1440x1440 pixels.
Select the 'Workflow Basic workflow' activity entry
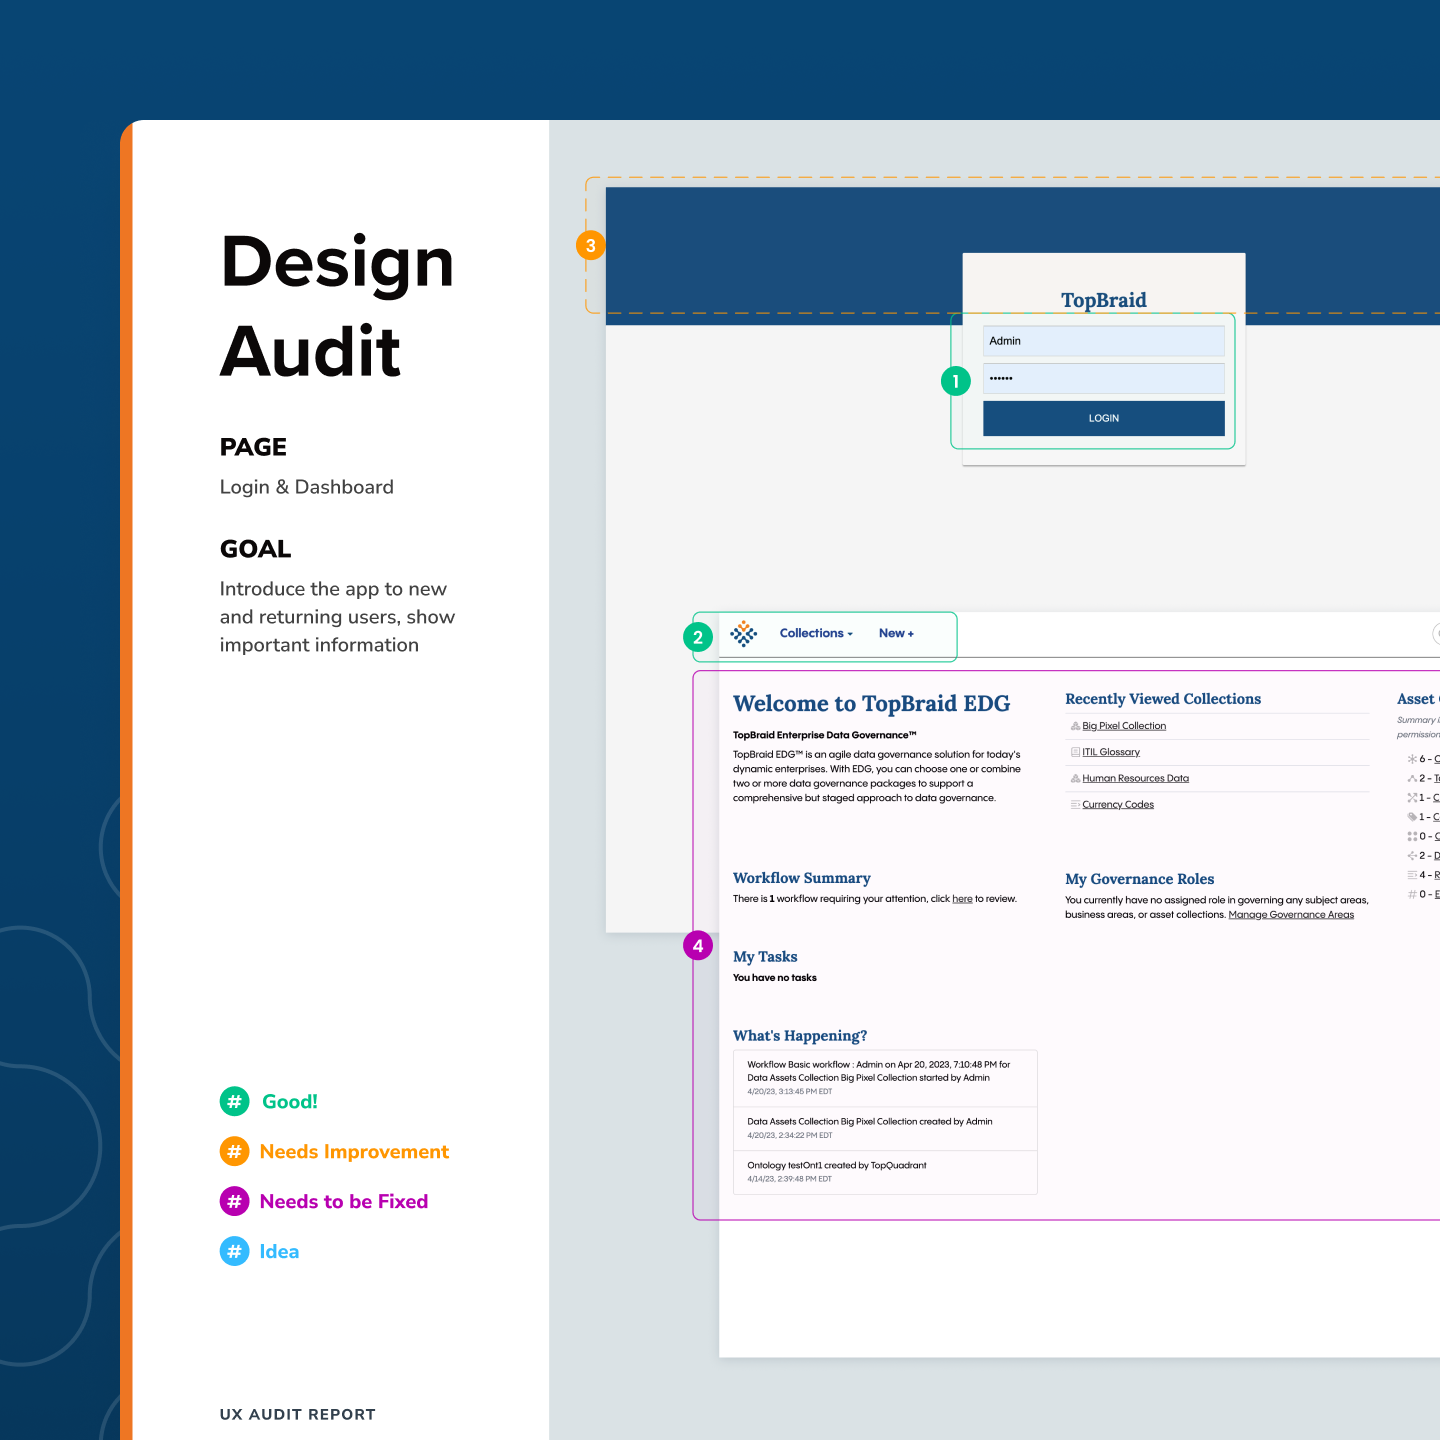[x=885, y=1078]
